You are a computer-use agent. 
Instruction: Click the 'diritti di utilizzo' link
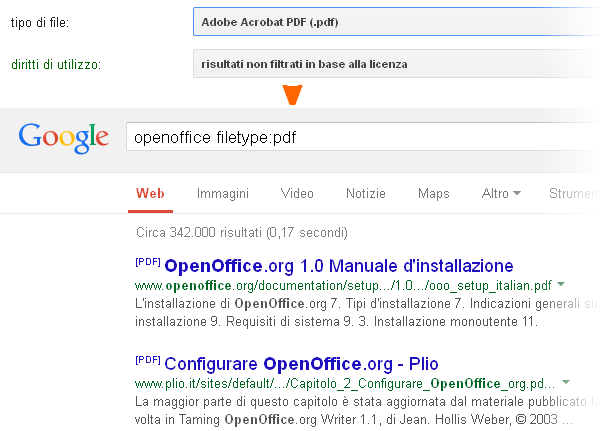pos(55,65)
